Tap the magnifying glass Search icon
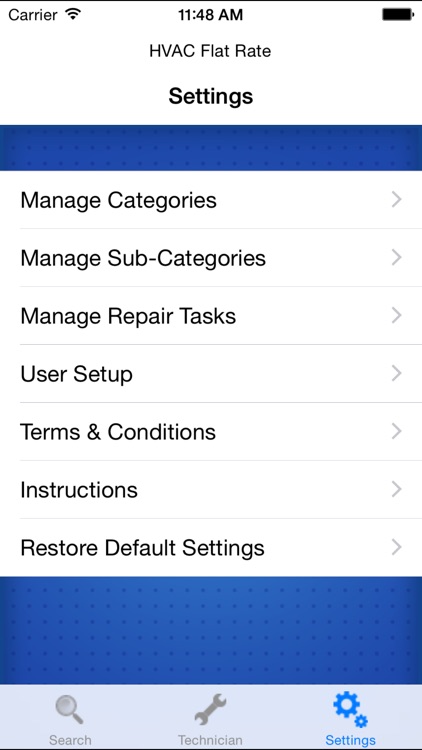This screenshot has height=750, width=422. [x=70, y=710]
